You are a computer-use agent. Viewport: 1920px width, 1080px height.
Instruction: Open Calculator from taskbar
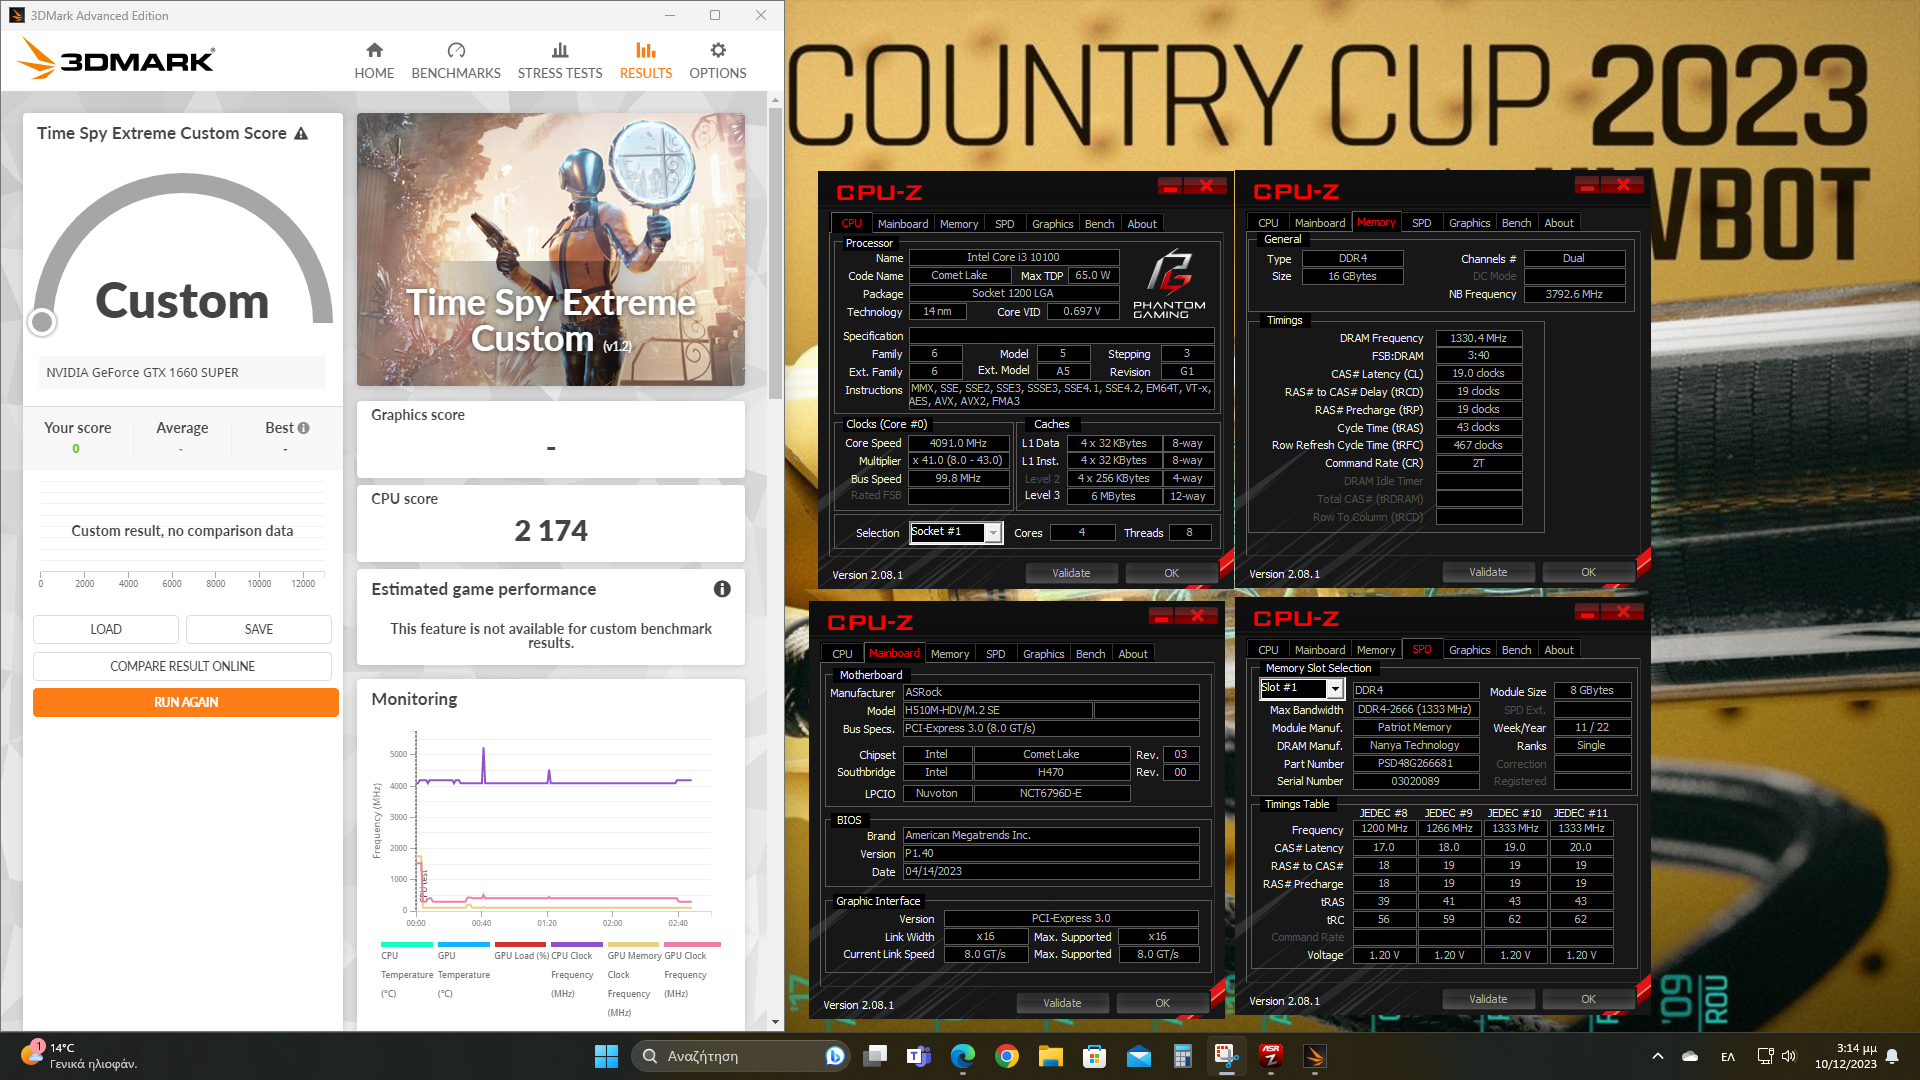[1182, 1056]
